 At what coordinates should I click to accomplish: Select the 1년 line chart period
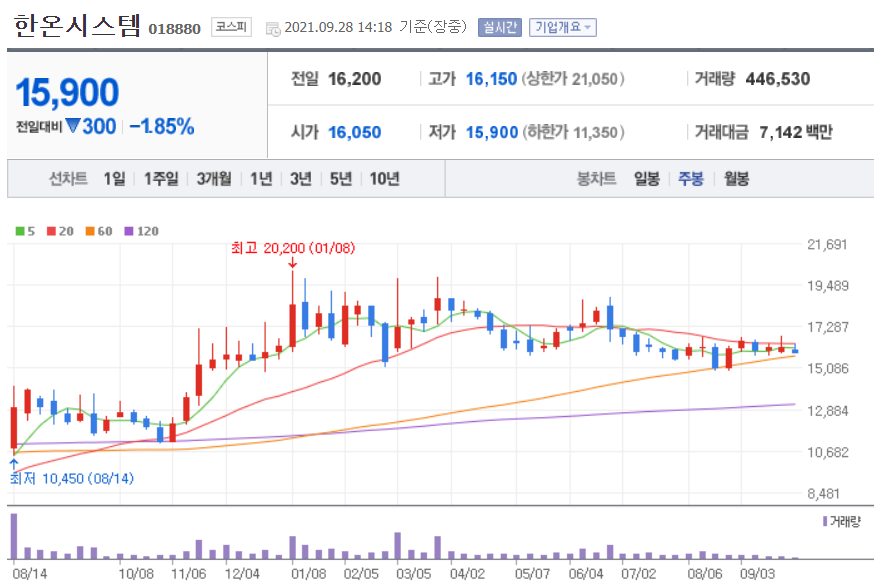(261, 179)
